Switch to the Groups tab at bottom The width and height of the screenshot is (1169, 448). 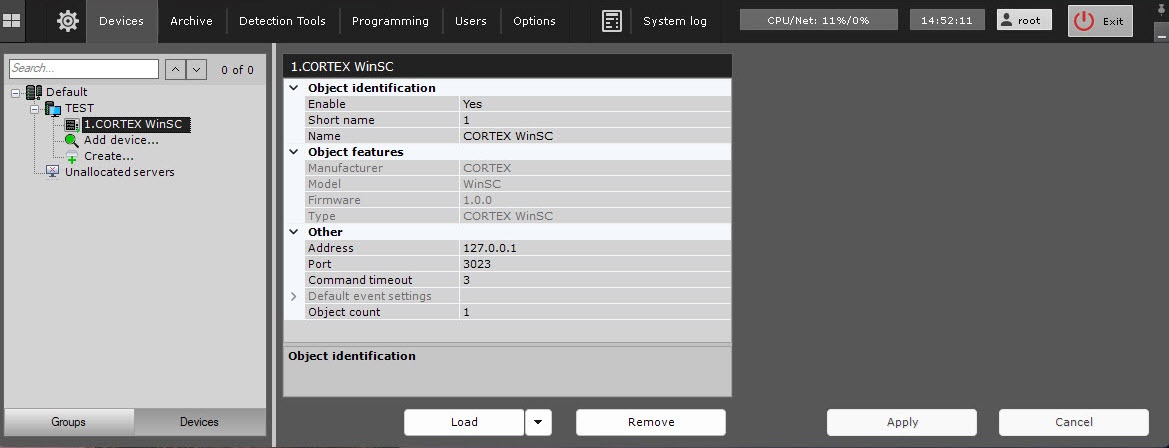point(68,422)
